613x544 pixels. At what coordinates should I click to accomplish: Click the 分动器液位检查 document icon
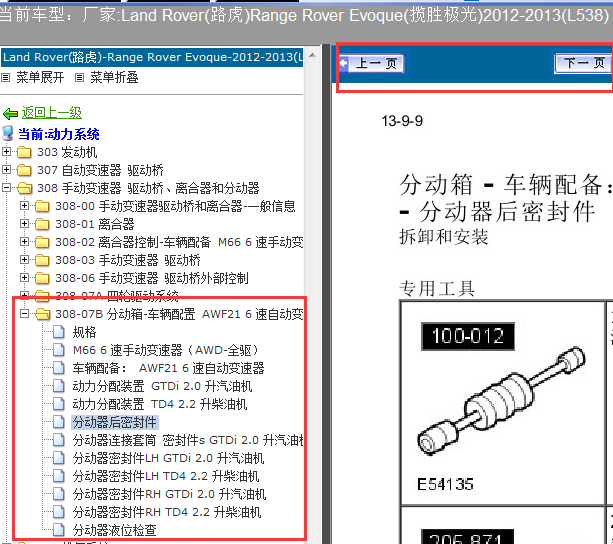(60, 530)
